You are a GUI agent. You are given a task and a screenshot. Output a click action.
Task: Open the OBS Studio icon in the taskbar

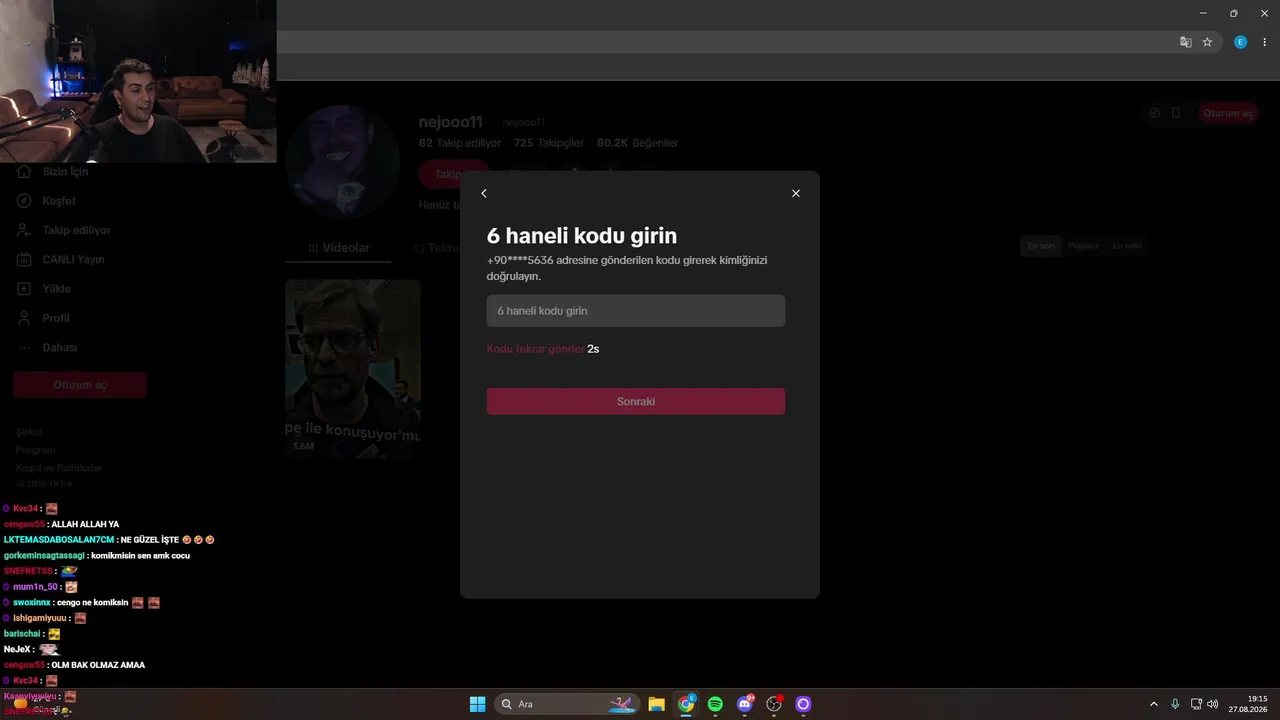tap(773, 704)
